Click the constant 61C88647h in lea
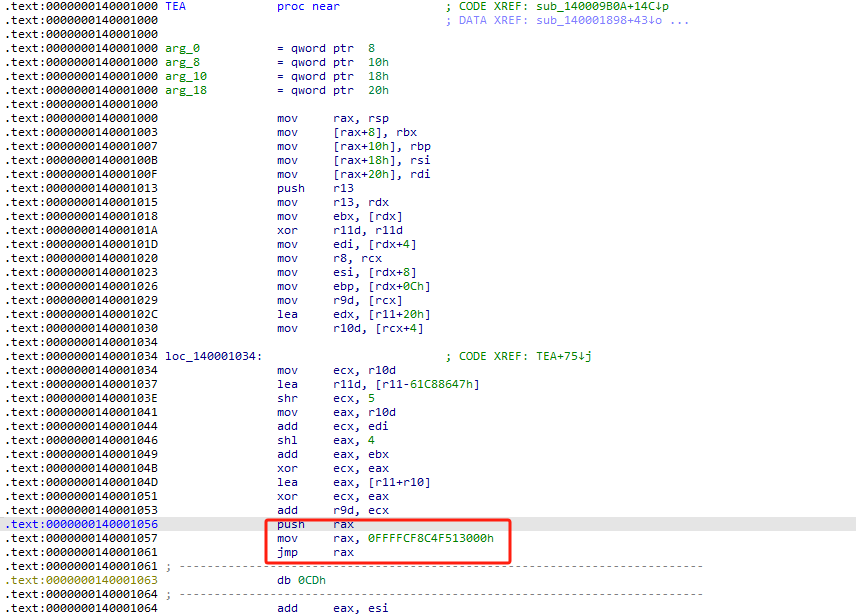This screenshot has height=616, width=856. 441,384
